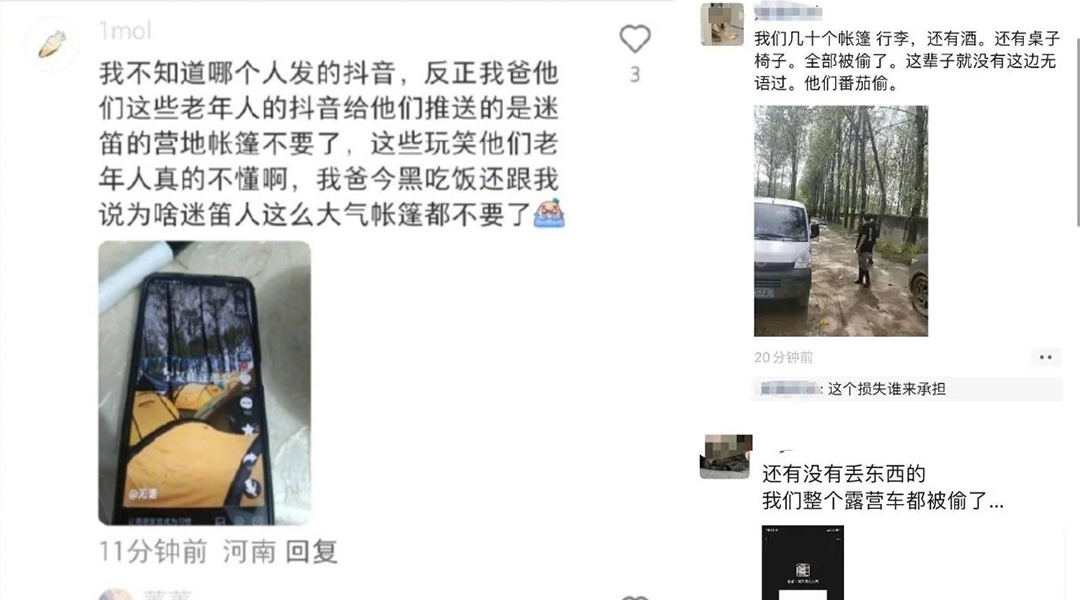
Task: Like the comment by 1mol
Action: tap(634, 39)
